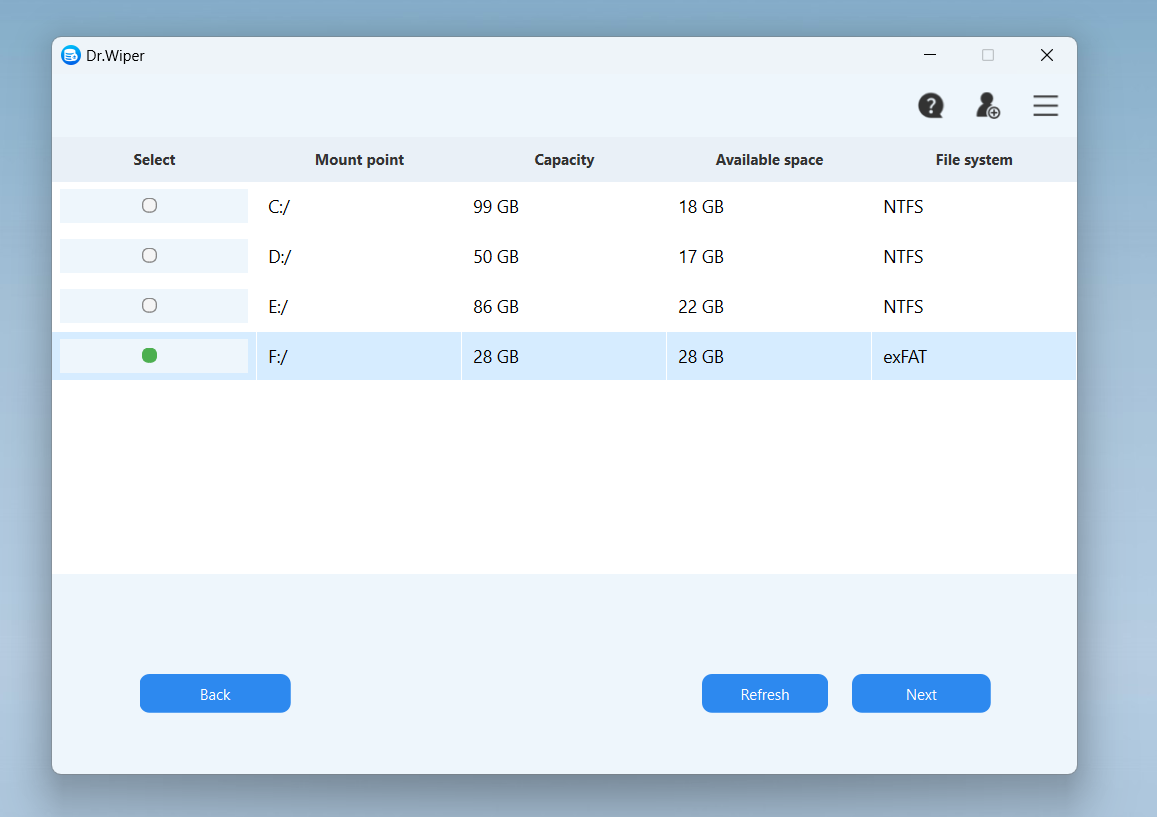The height and width of the screenshot is (817, 1157).
Task: Open the hamburger menu
Action: [x=1045, y=106]
